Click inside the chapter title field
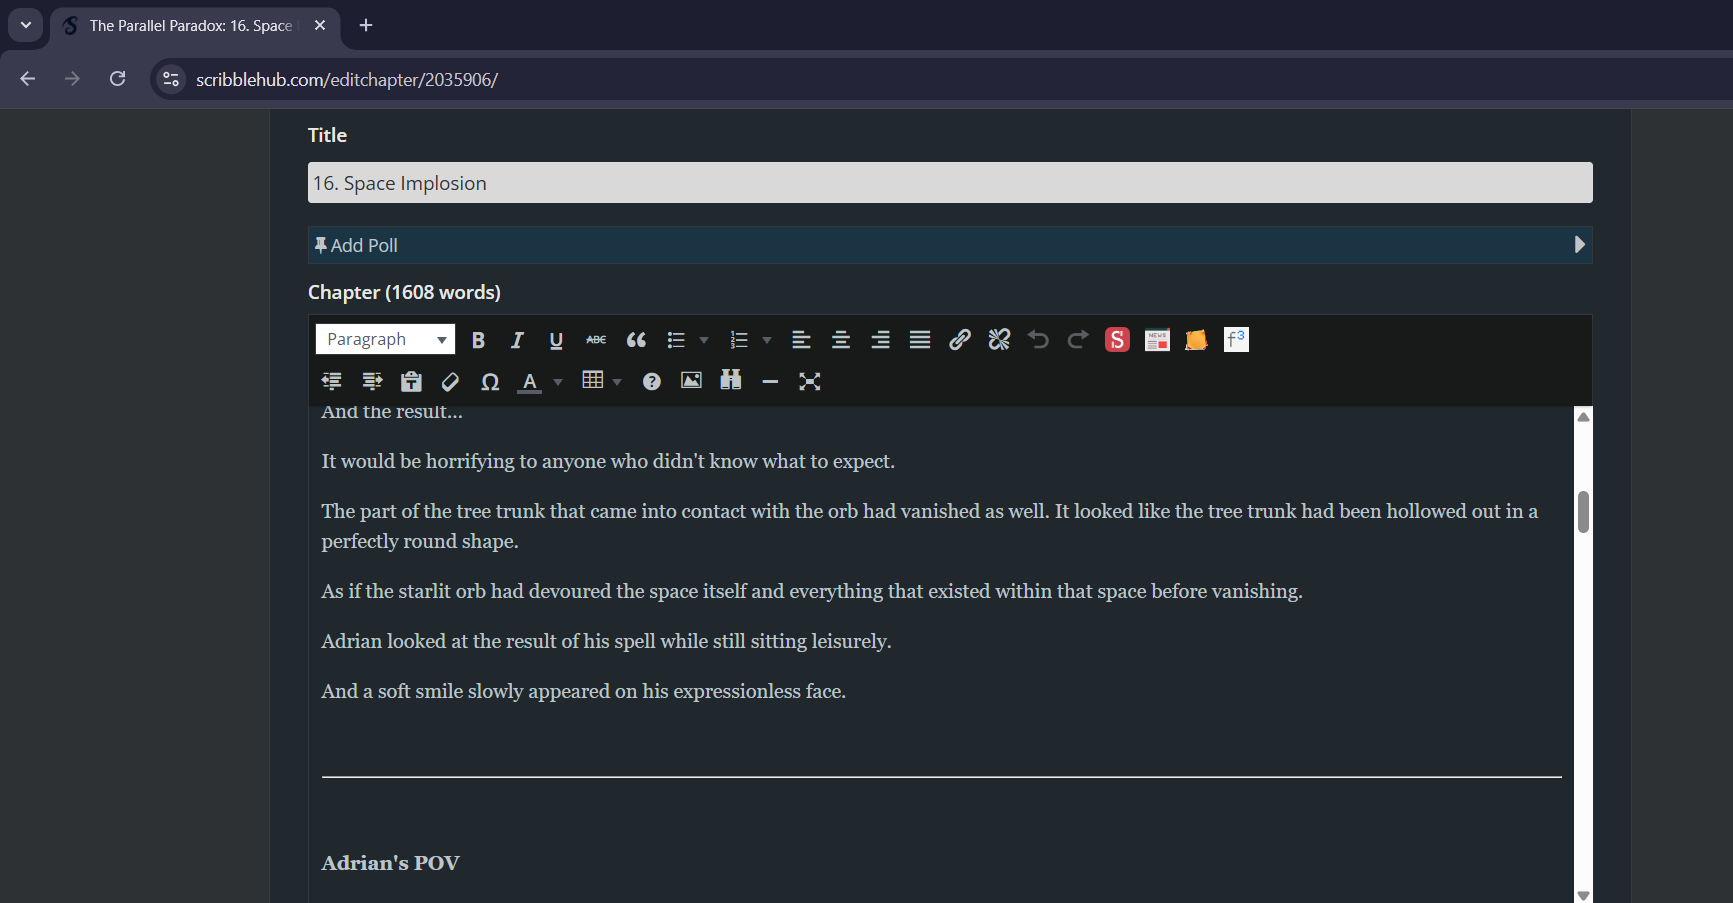Screen dimensions: 1733x903 pyautogui.click(x=950, y=182)
